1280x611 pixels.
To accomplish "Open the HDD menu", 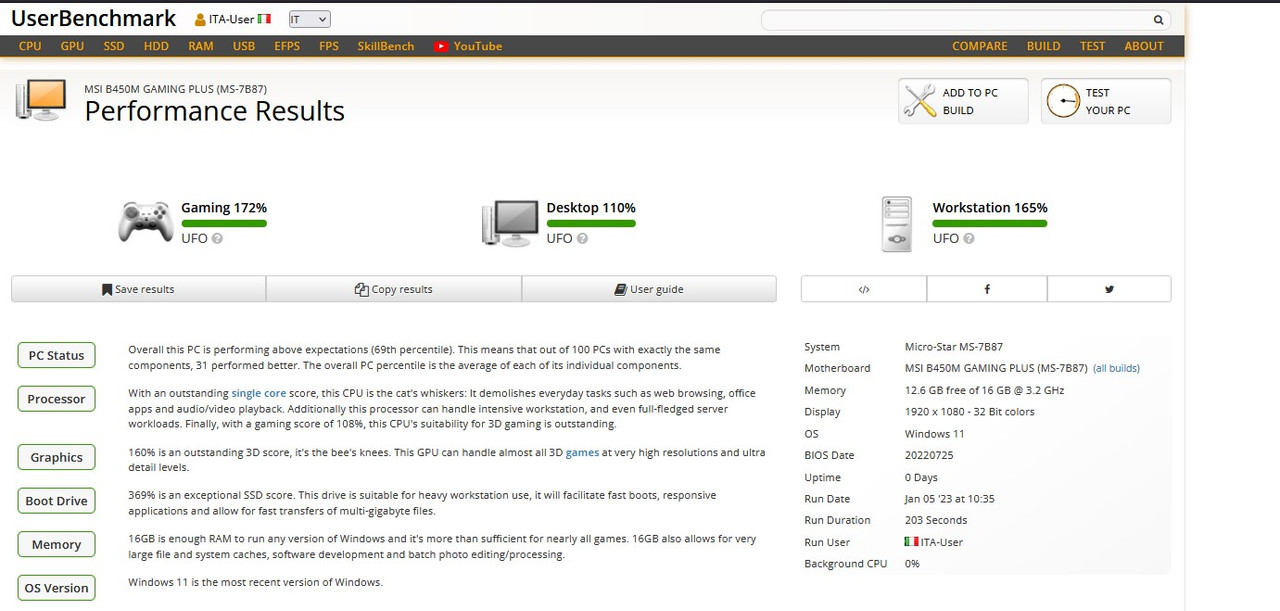I will tap(156, 46).
